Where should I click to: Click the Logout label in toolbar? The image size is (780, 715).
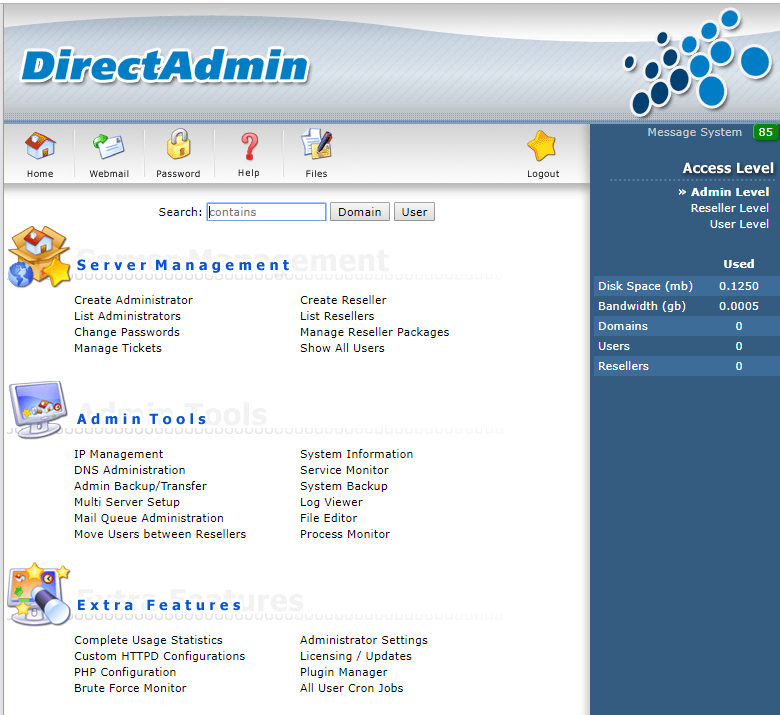(x=543, y=174)
